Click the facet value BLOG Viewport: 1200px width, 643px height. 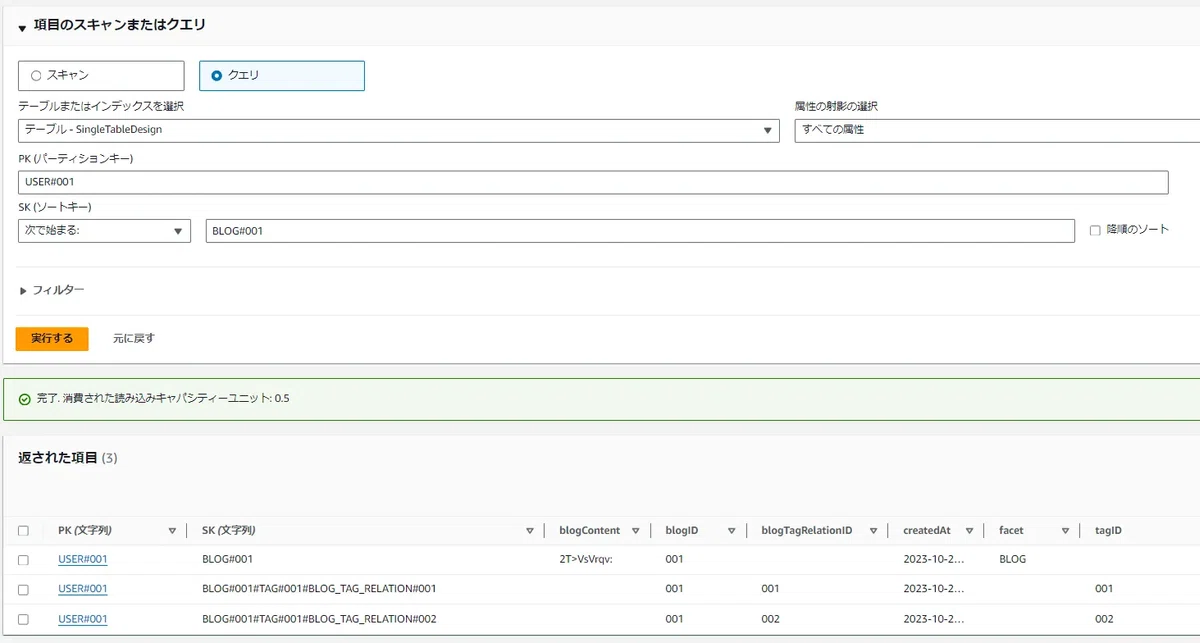pyautogui.click(x=1012, y=560)
